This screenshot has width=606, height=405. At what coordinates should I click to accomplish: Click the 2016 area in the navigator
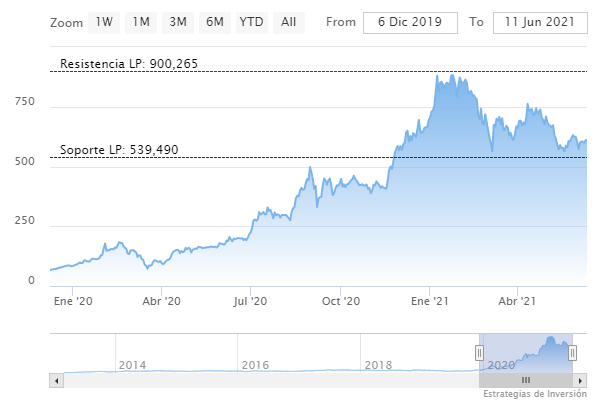pyautogui.click(x=255, y=365)
